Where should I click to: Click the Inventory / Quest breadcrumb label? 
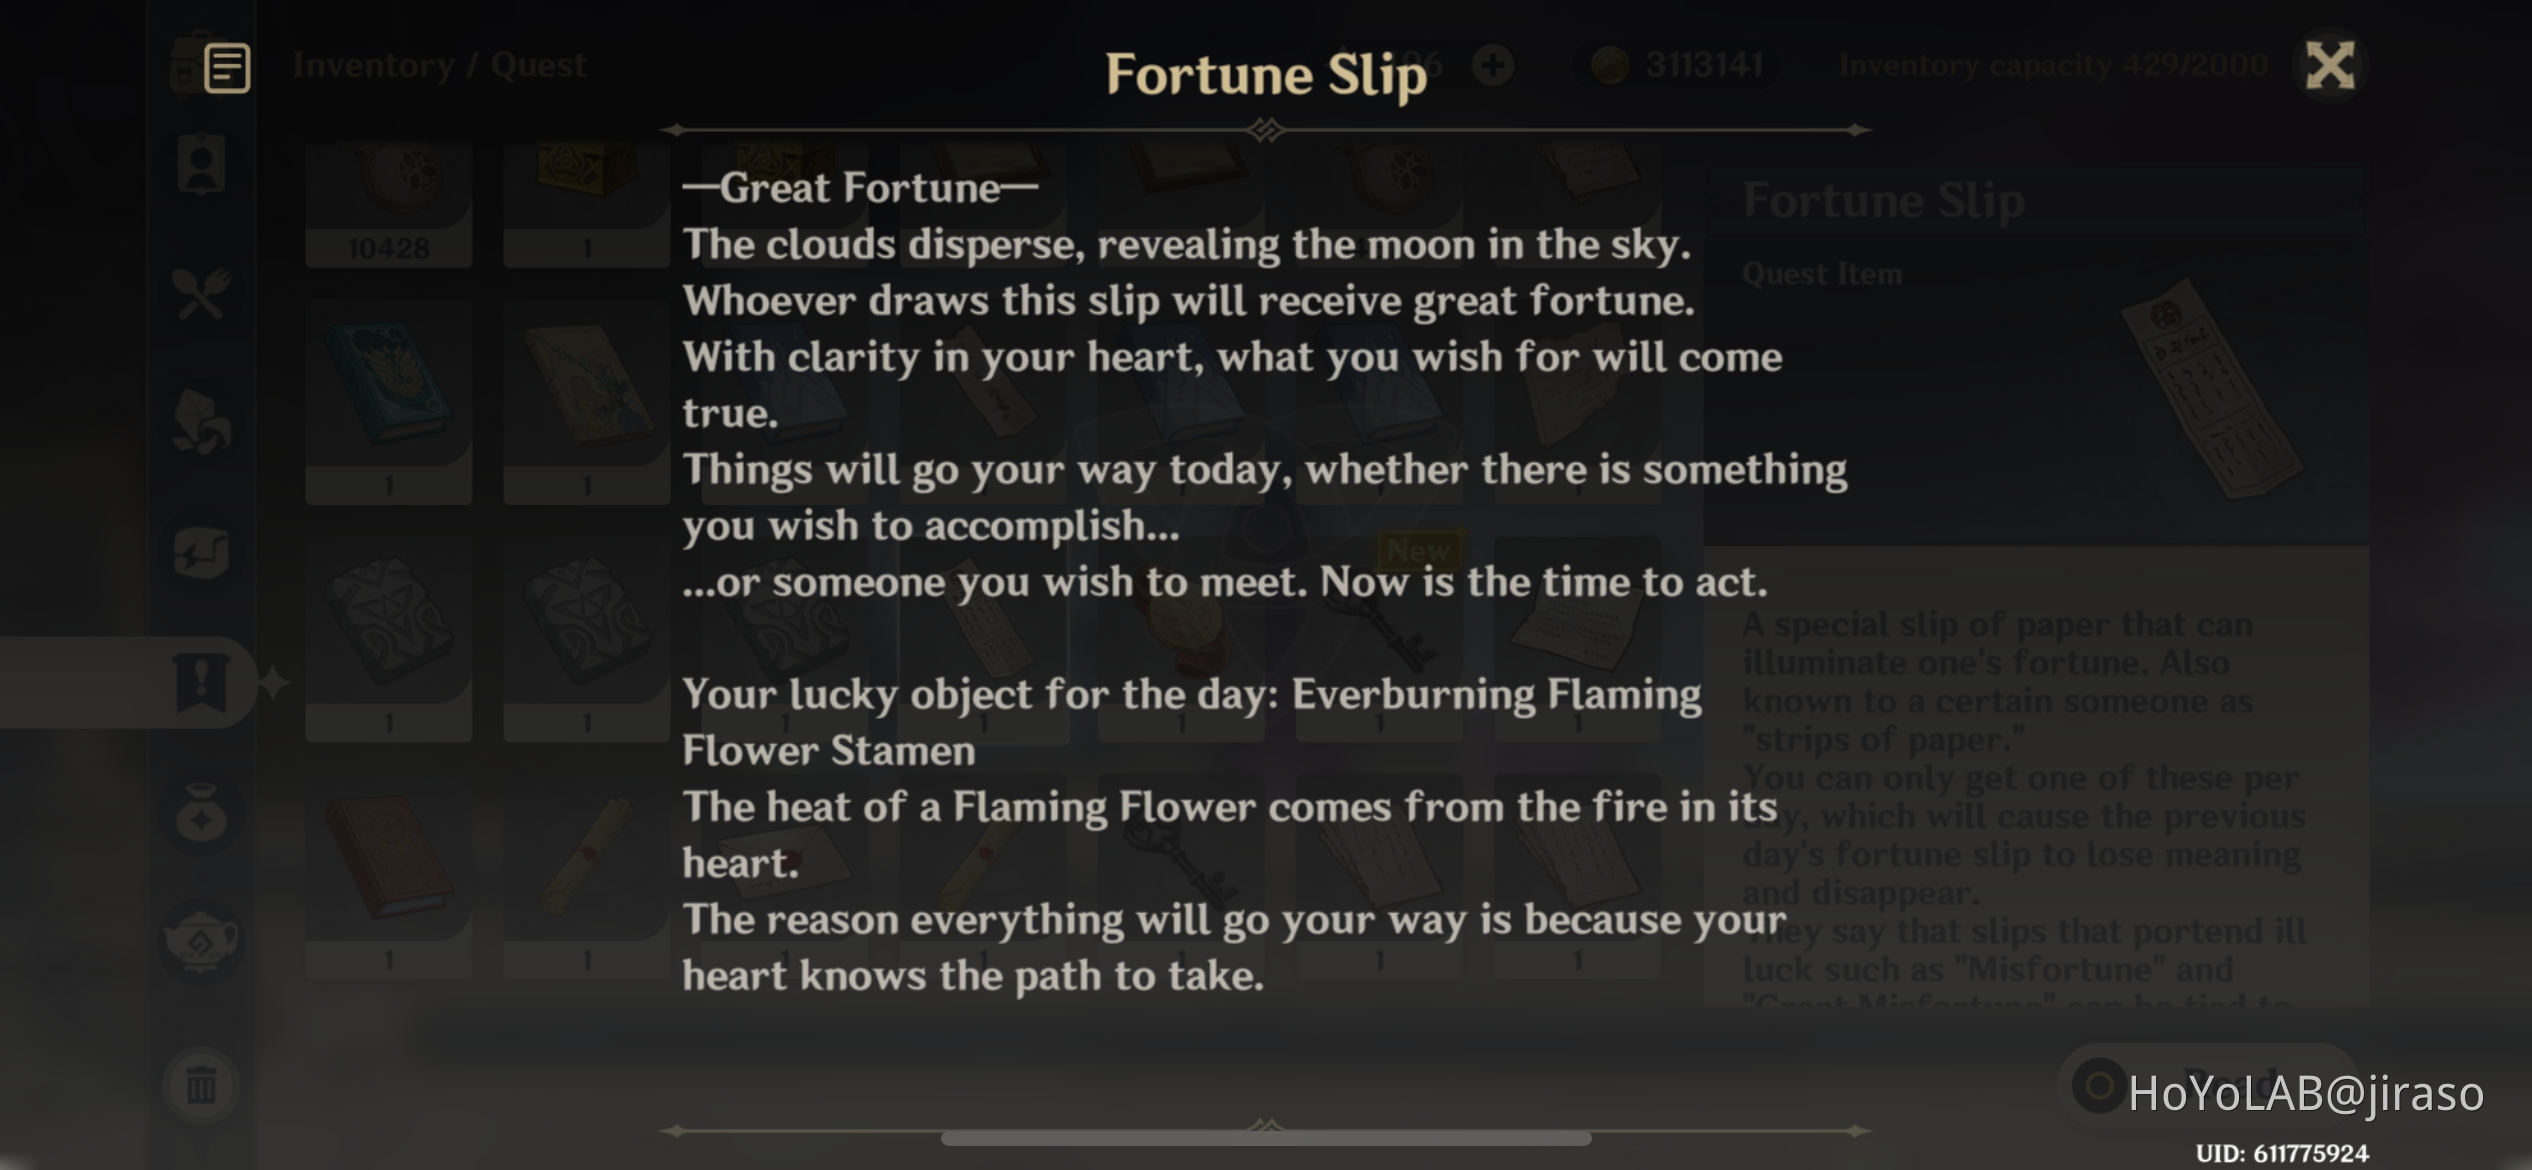coord(438,63)
